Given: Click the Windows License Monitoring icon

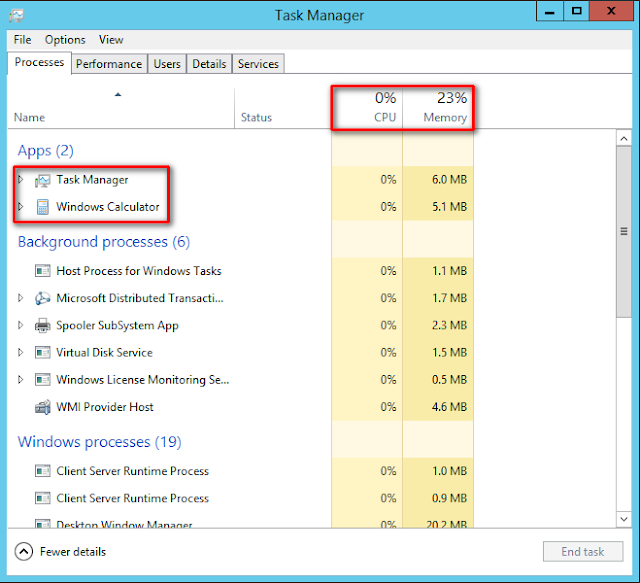Looking at the screenshot, I should click(x=42, y=380).
